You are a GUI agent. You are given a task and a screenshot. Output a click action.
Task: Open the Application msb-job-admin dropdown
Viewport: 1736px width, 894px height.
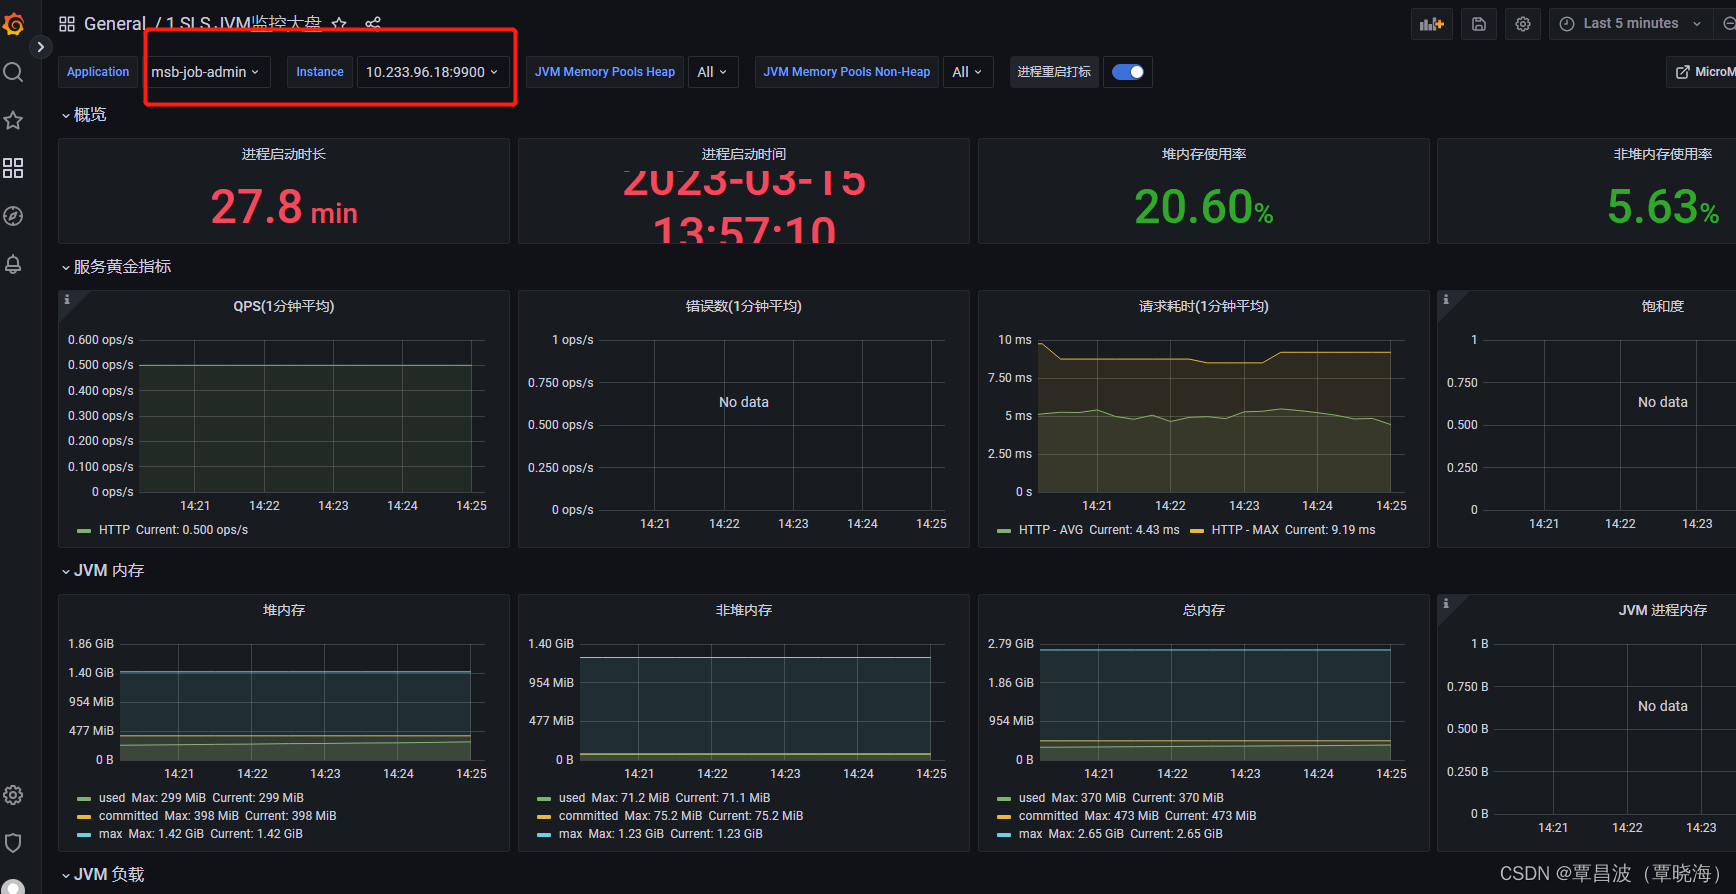tap(205, 72)
